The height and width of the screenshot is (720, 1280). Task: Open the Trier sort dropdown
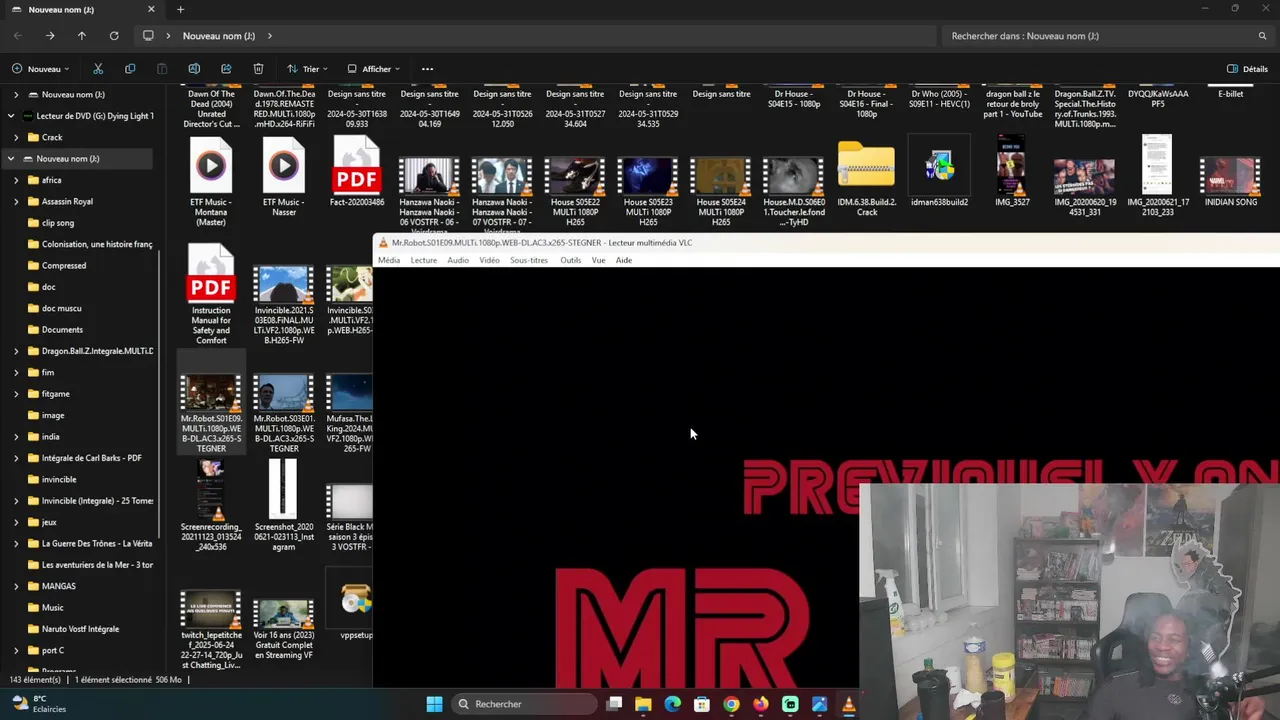click(x=307, y=69)
